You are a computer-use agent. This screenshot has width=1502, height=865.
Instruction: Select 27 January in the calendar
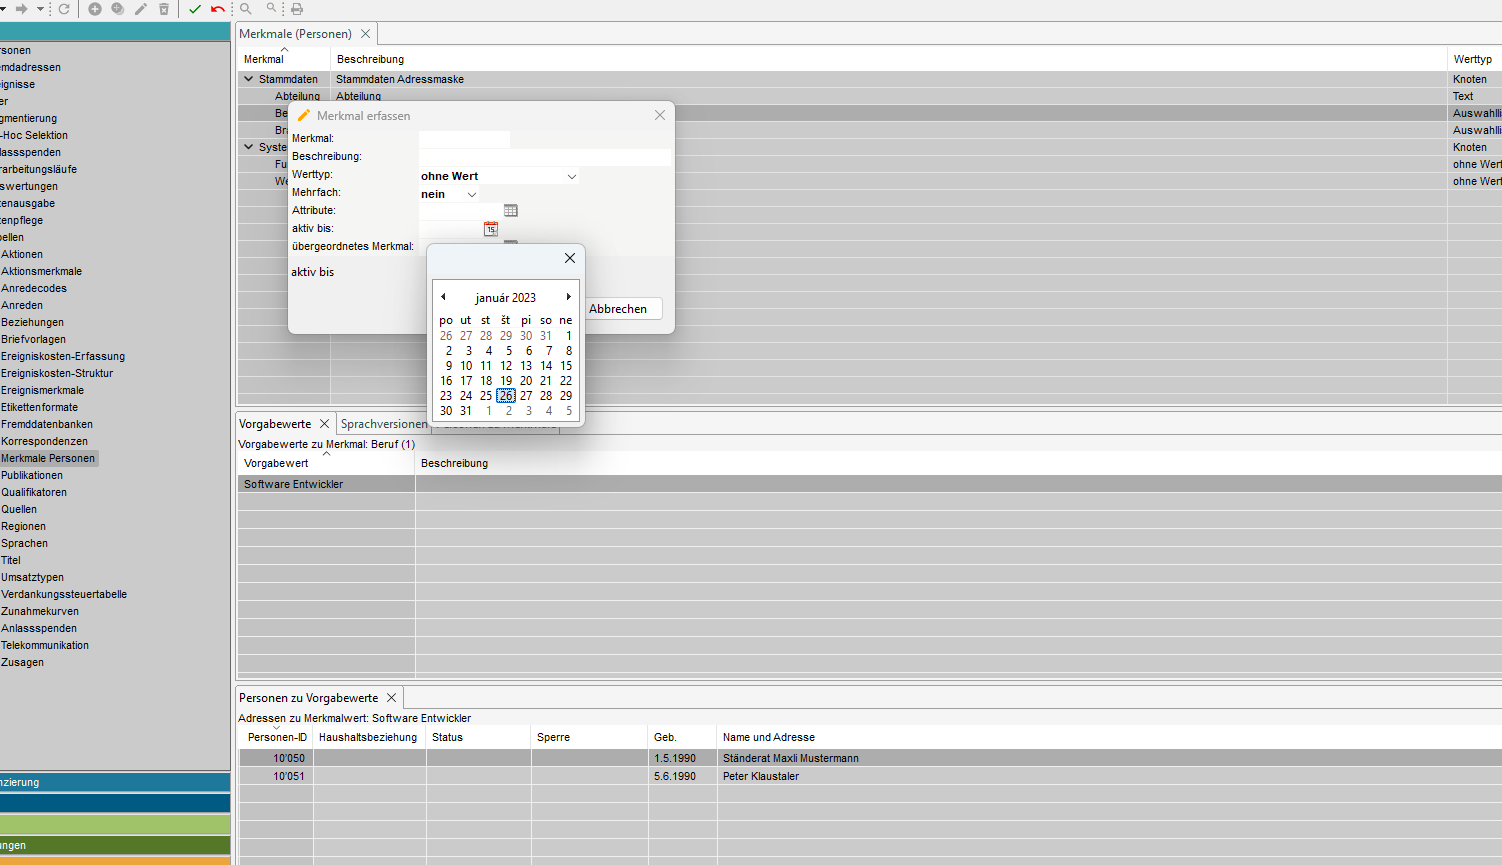(526, 396)
